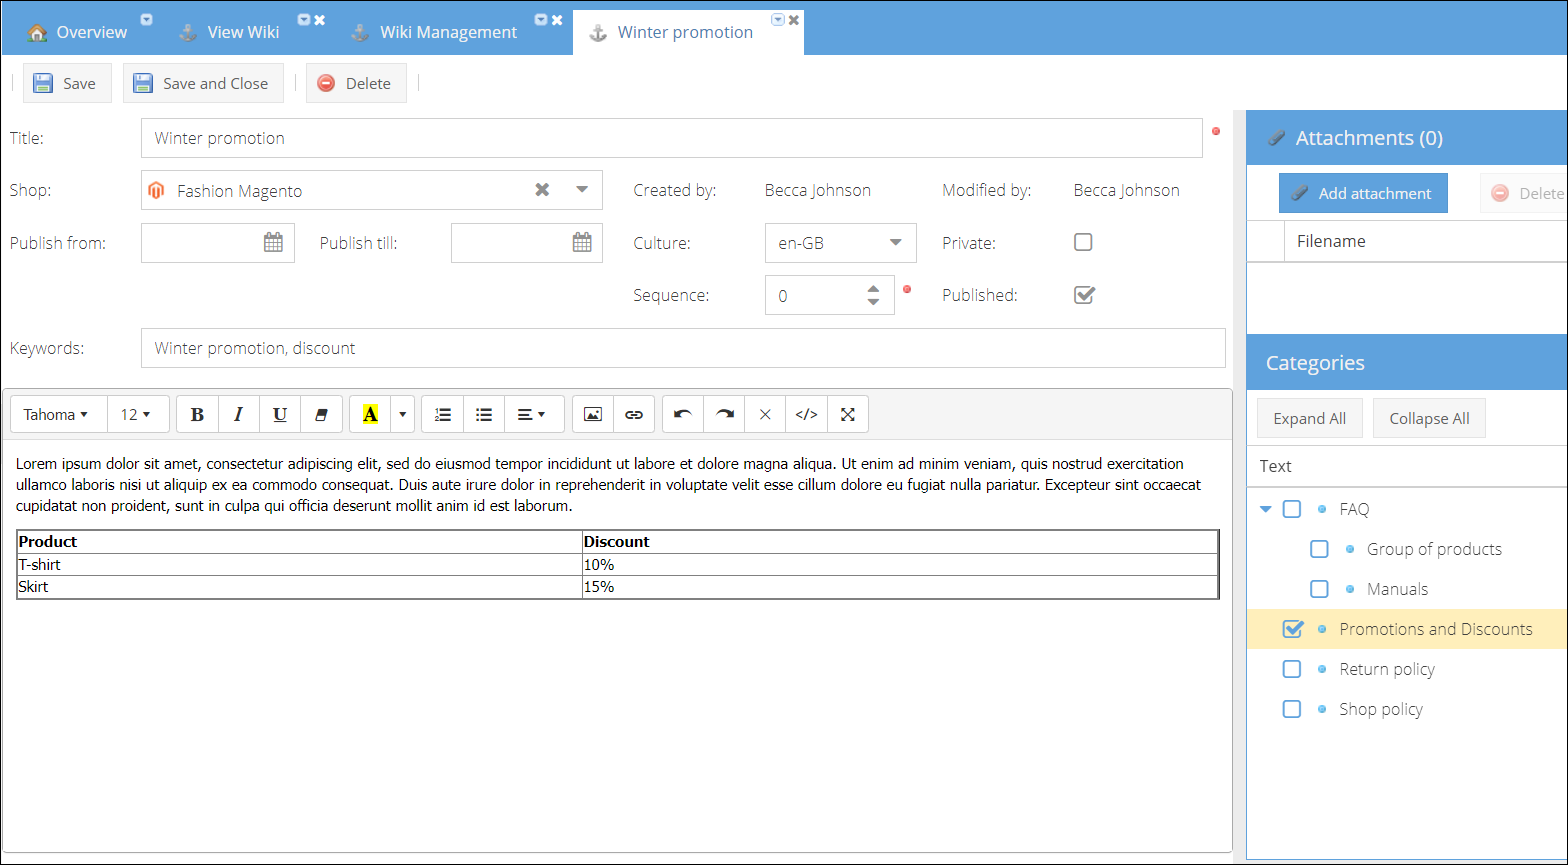This screenshot has width=1568, height=865.
Task: Click Add attachment button
Action: coord(1363,193)
